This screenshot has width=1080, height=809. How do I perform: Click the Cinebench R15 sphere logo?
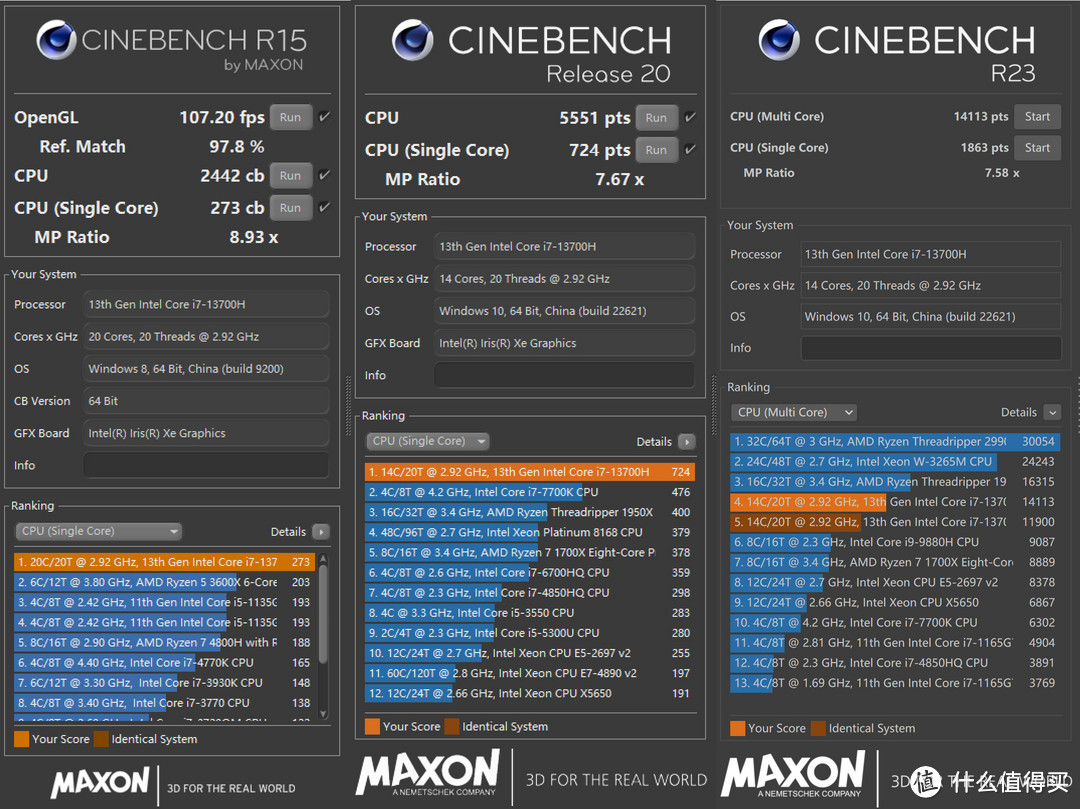tap(57, 41)
